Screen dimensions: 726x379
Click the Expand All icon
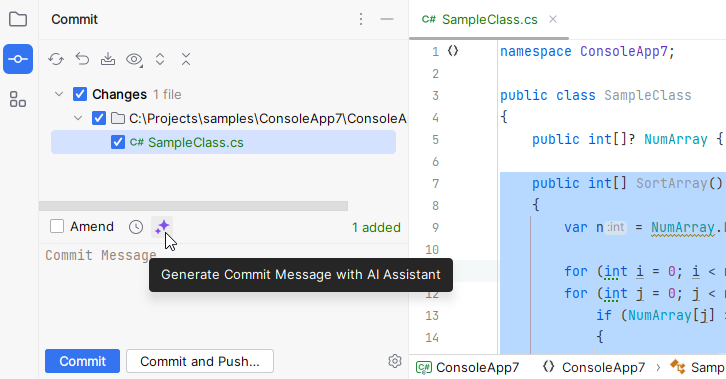160,59
